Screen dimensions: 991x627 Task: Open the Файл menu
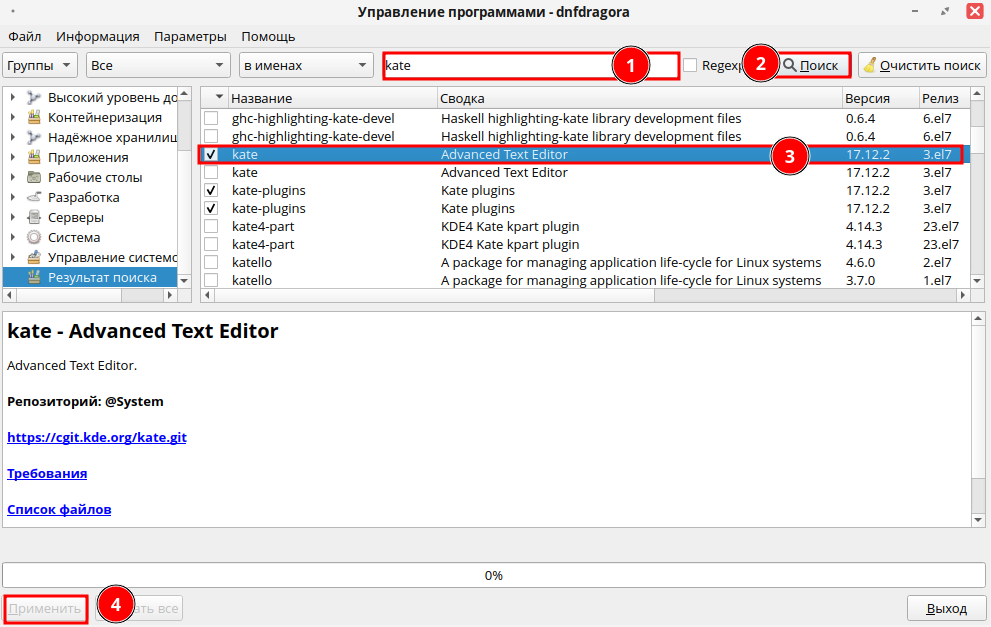coord(24,37)
